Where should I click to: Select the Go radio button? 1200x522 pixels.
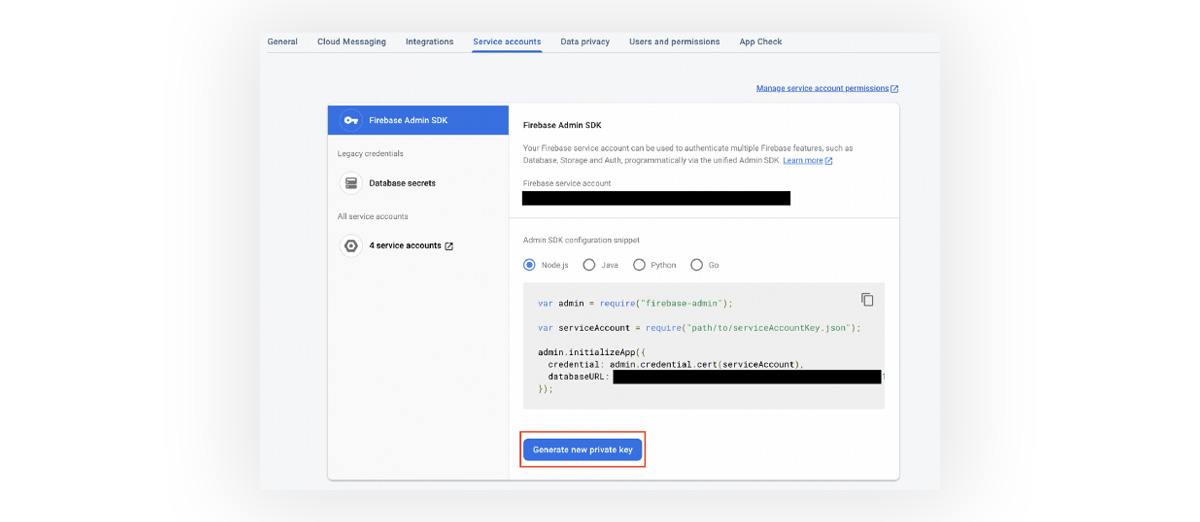697,265
